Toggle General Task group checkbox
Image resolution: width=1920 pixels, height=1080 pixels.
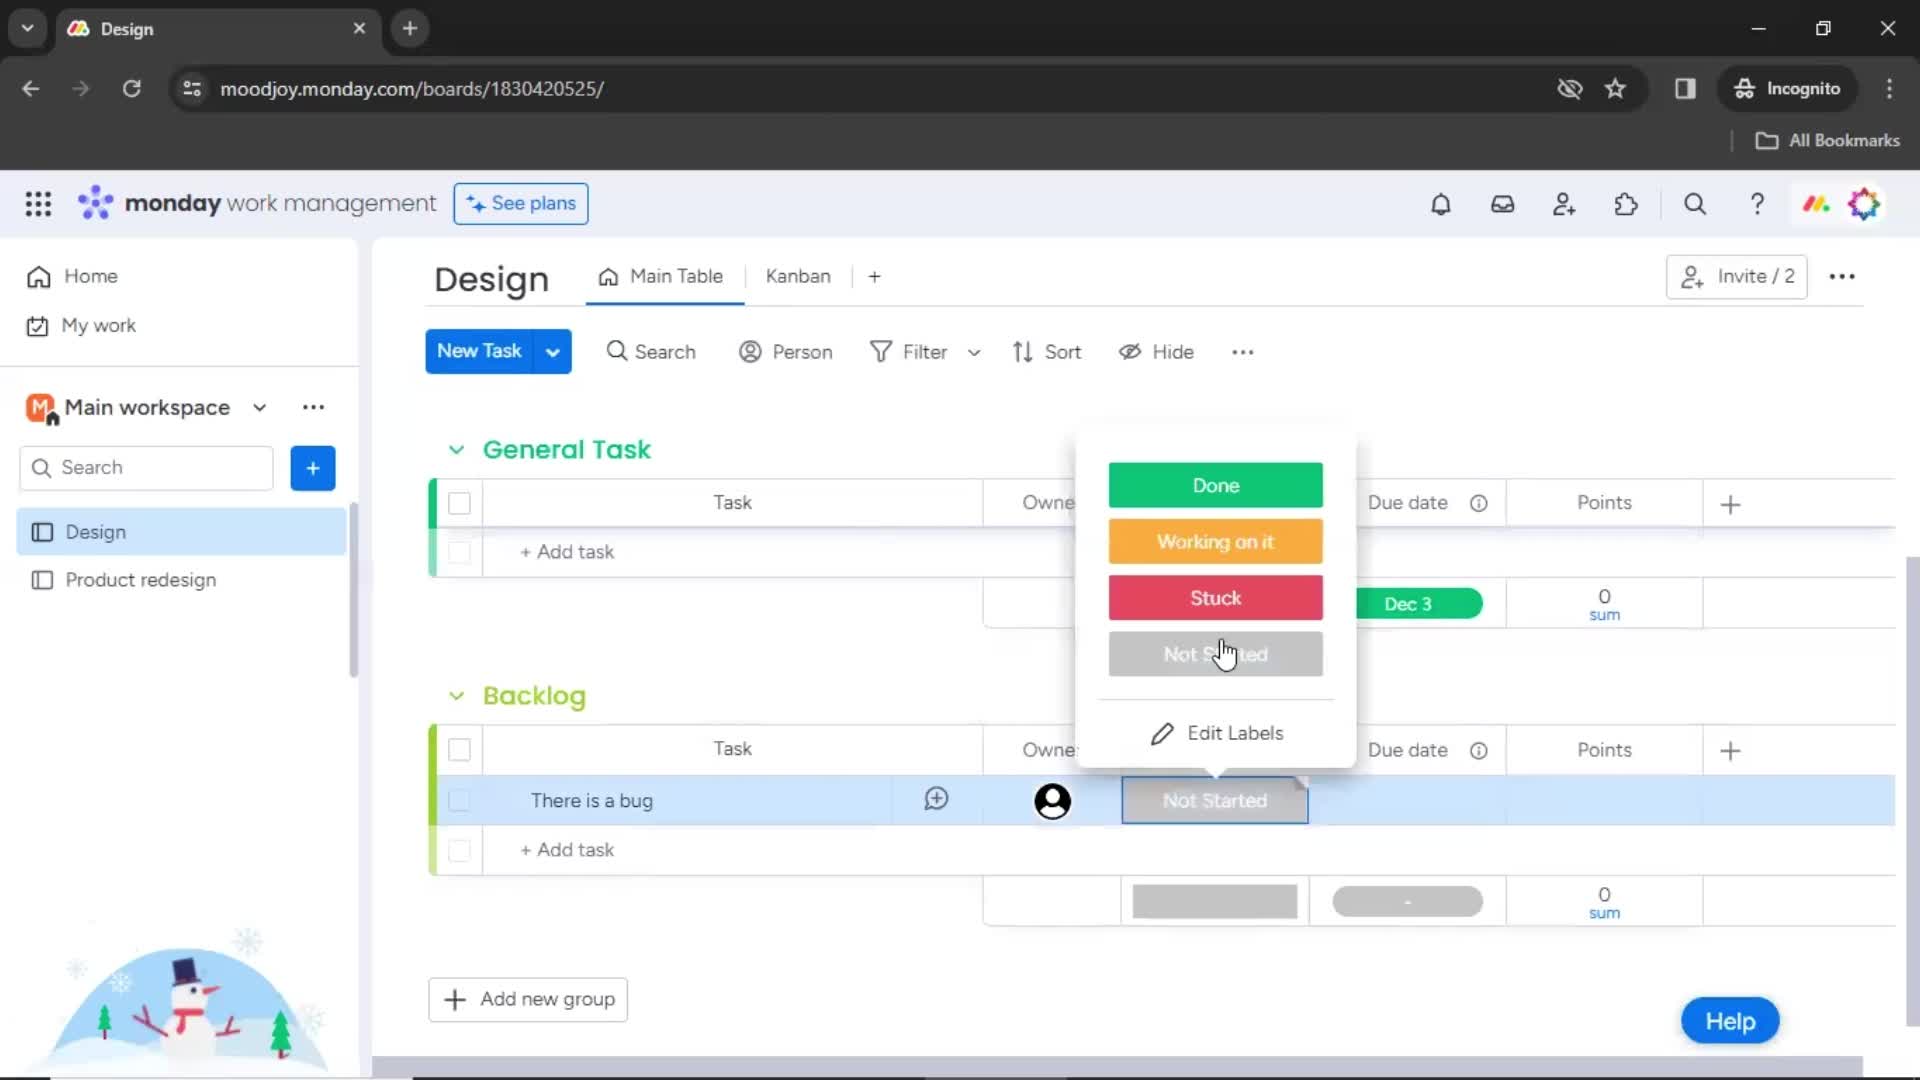460,501
